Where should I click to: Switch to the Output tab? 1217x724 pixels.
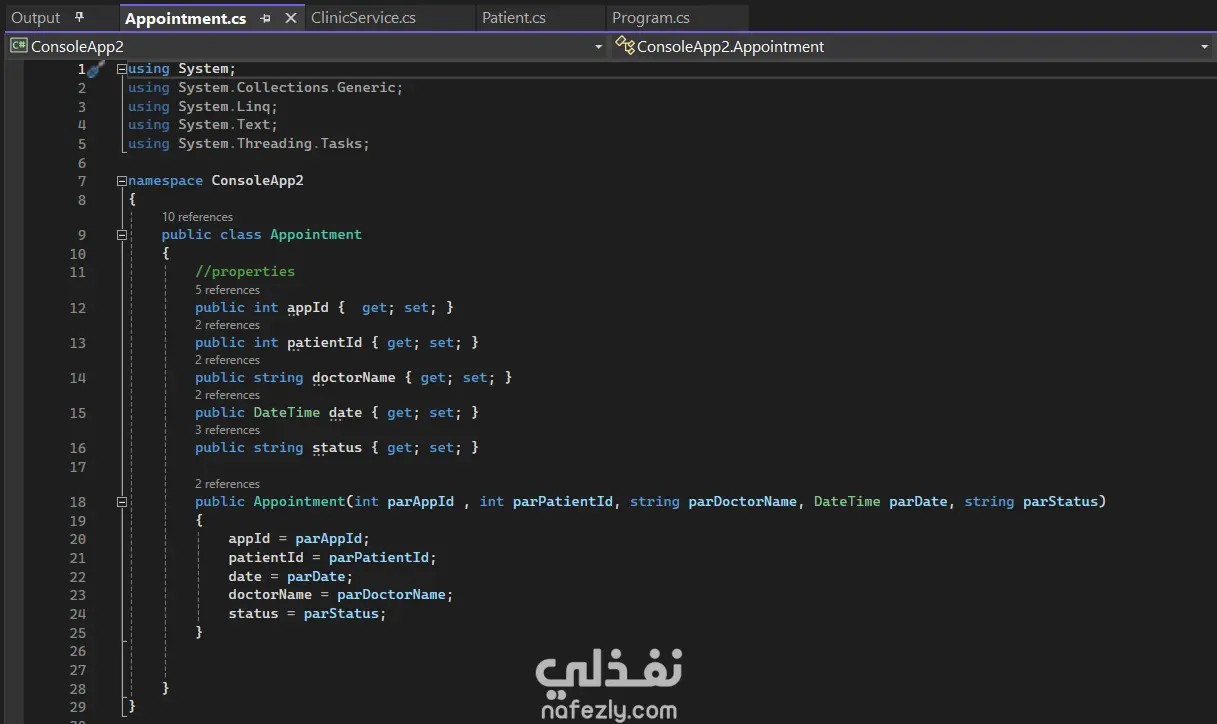(36, 18)
